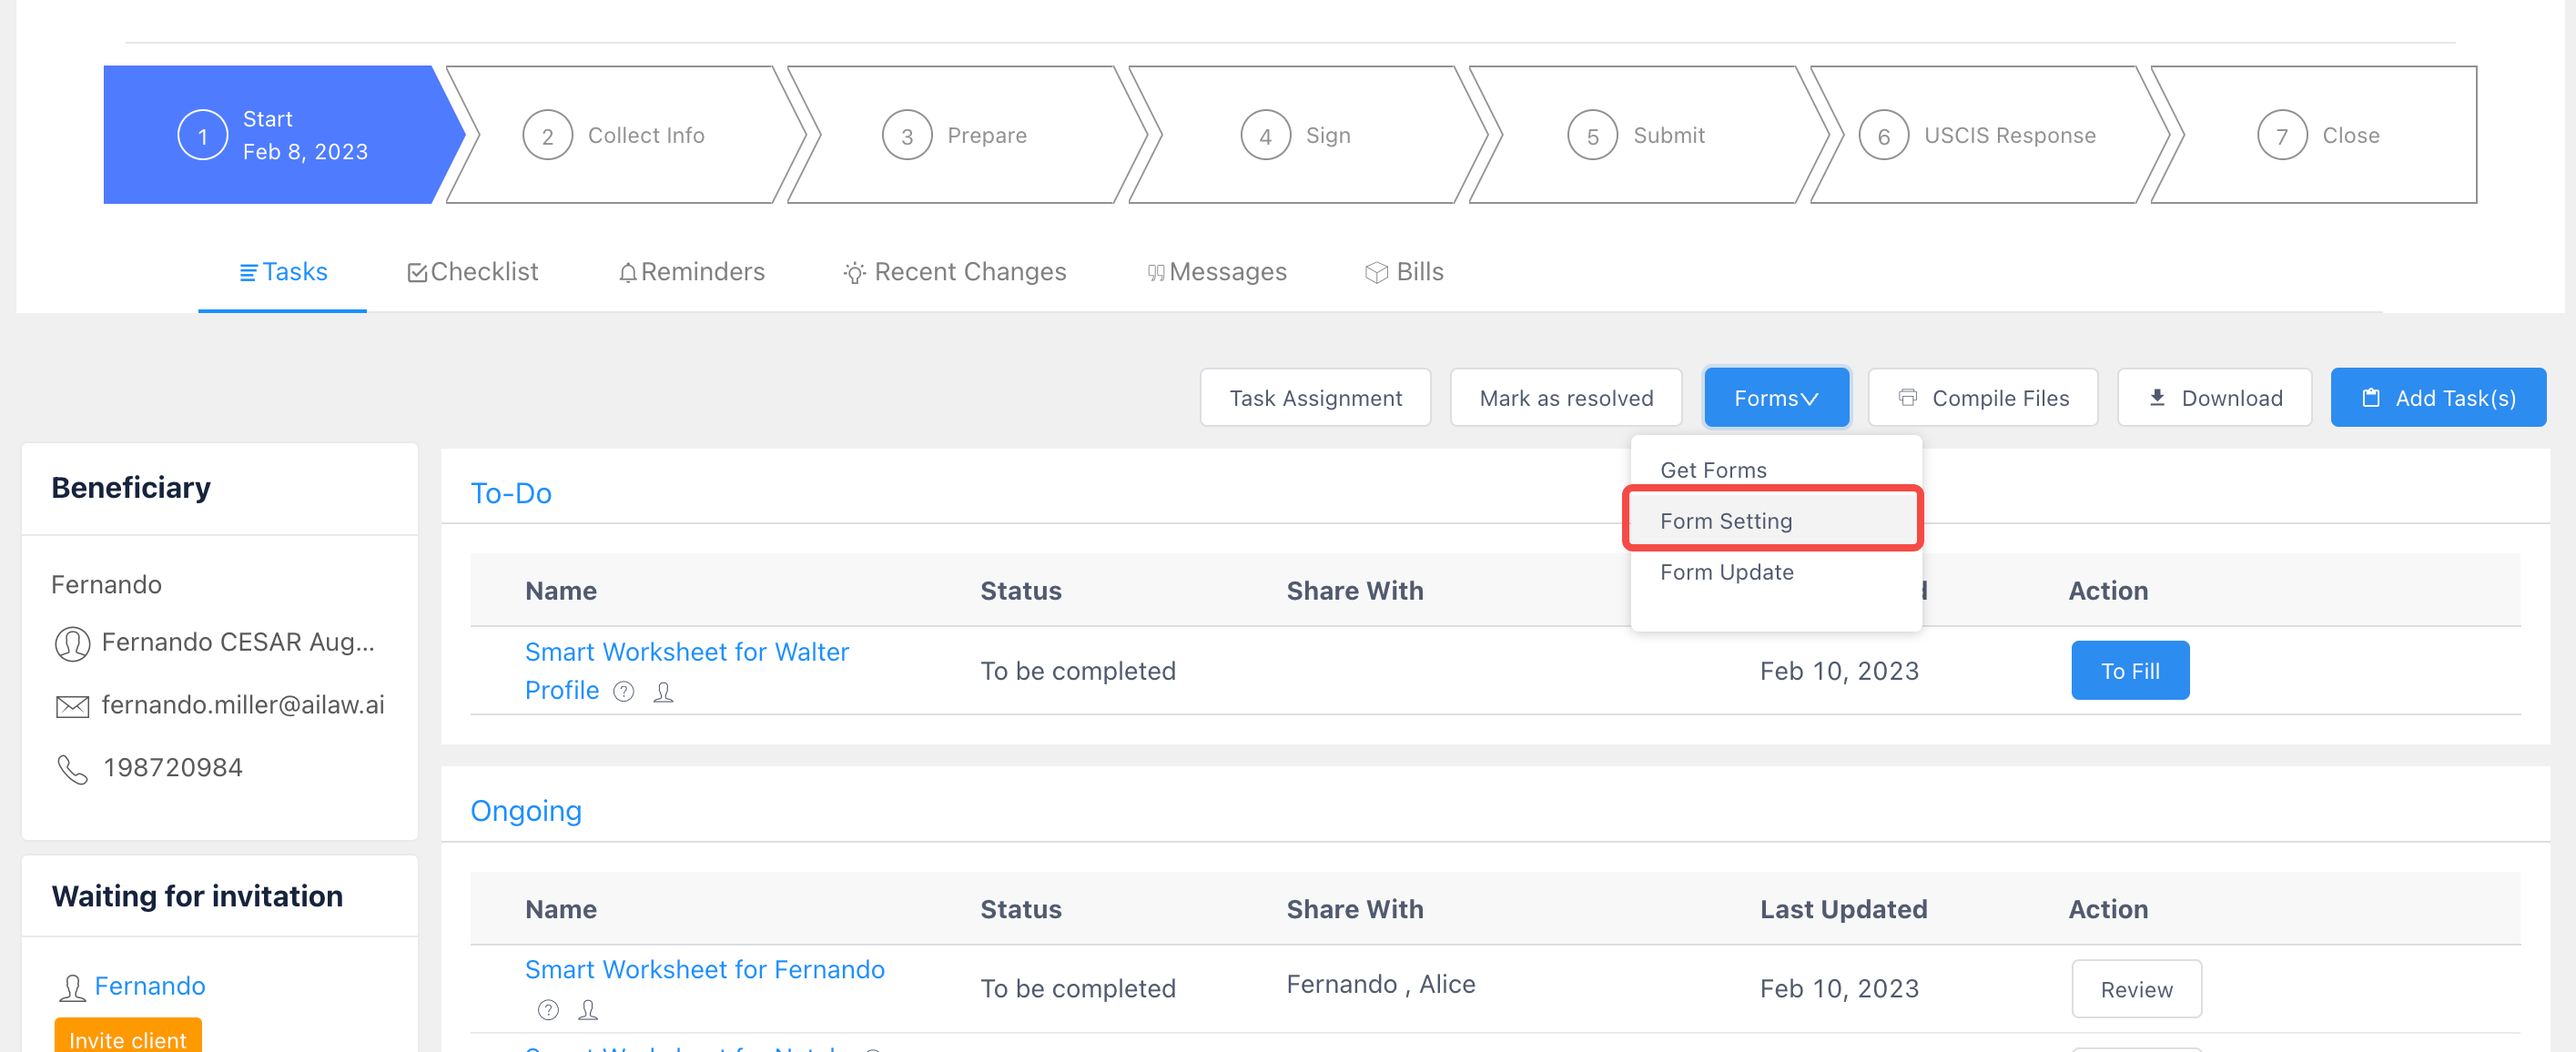Click the To Fill action button

point(2129,671)
